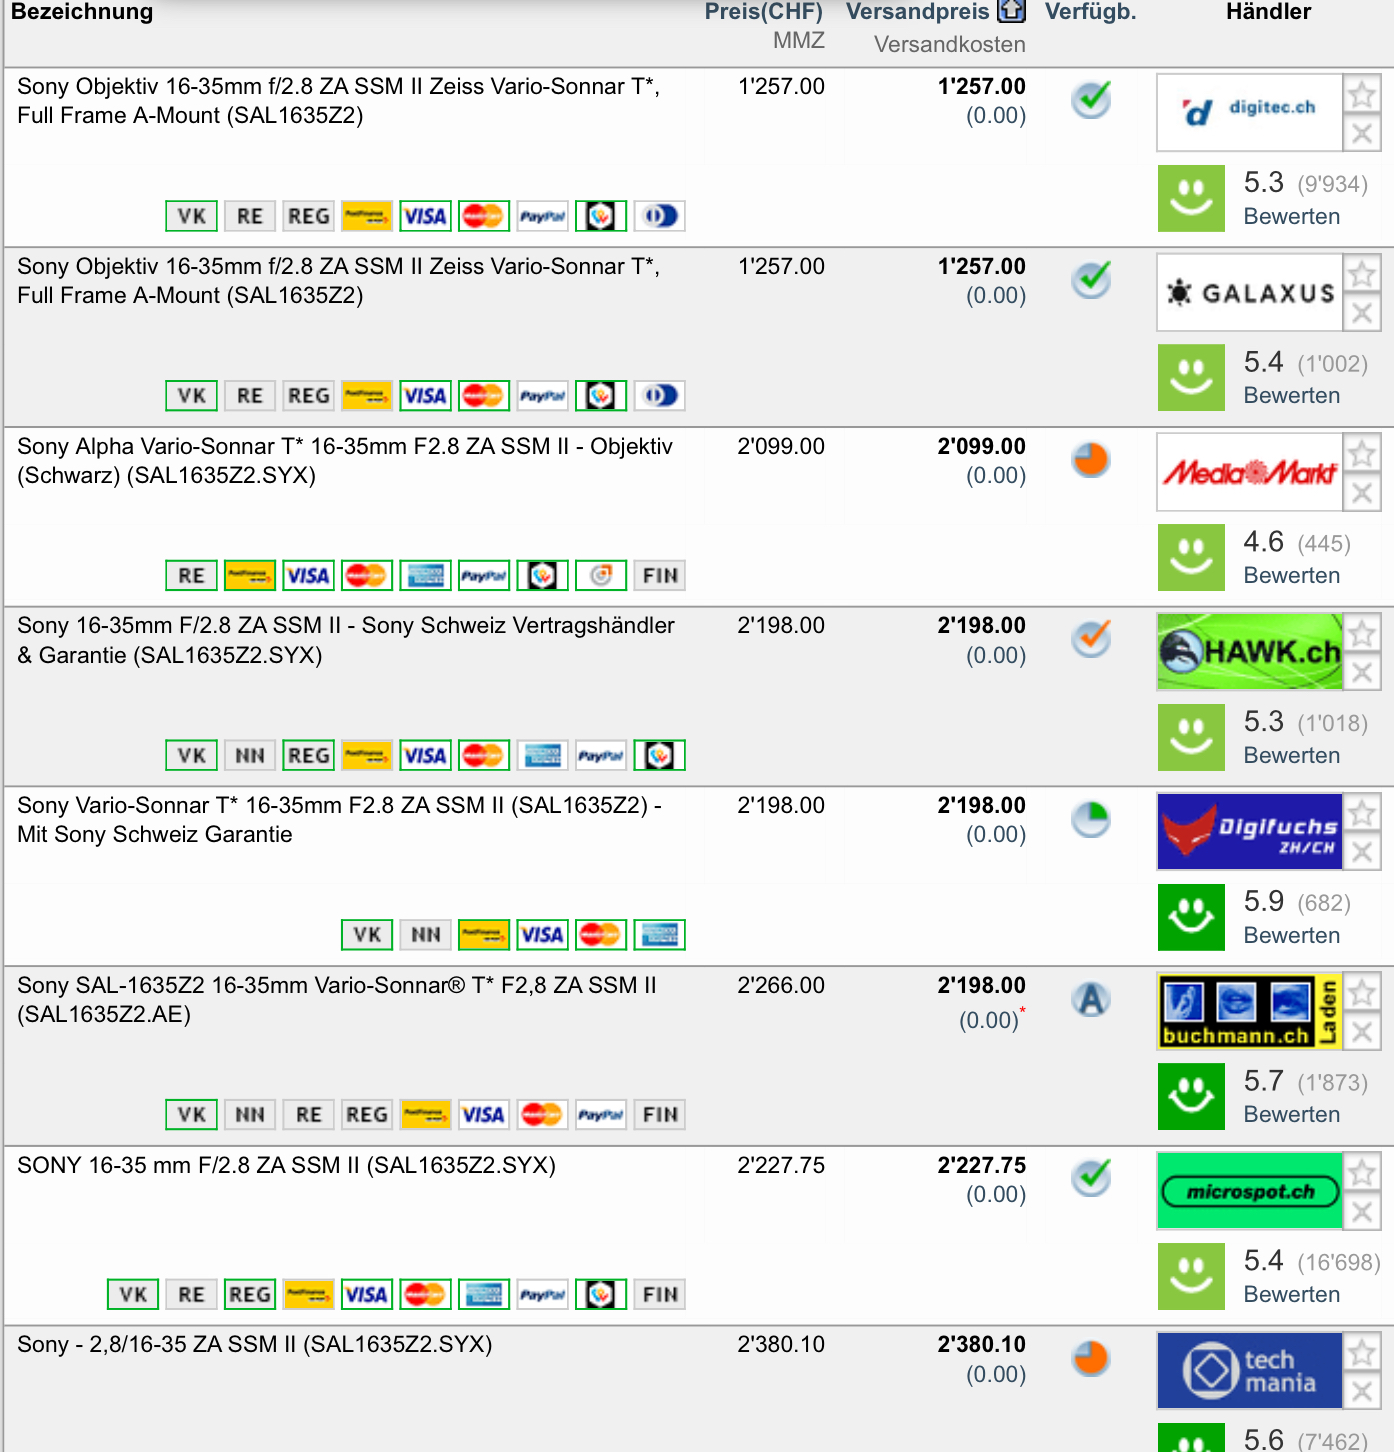The image size is (1394, 1452).
Task: Open the digitec.ch merchant logo
Action: click(1249, 111)
